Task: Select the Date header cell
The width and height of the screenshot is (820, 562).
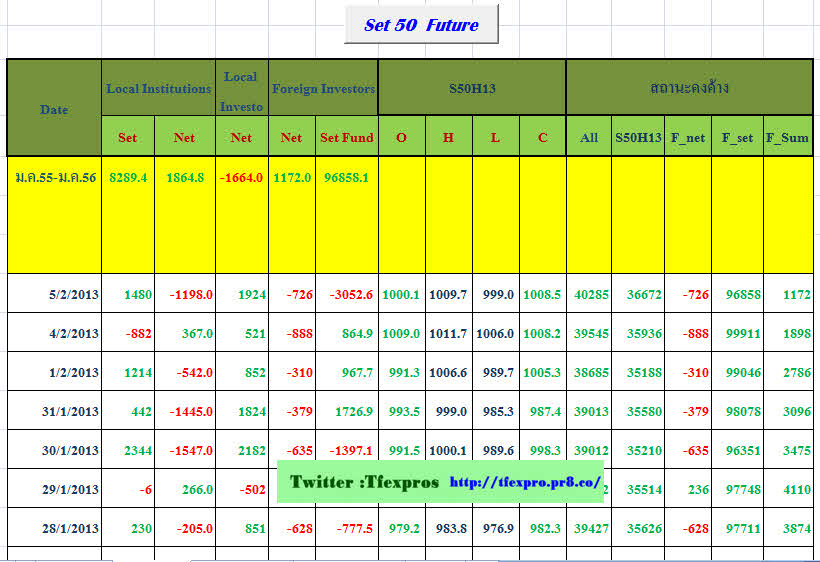Action: (x=54, y=109)
